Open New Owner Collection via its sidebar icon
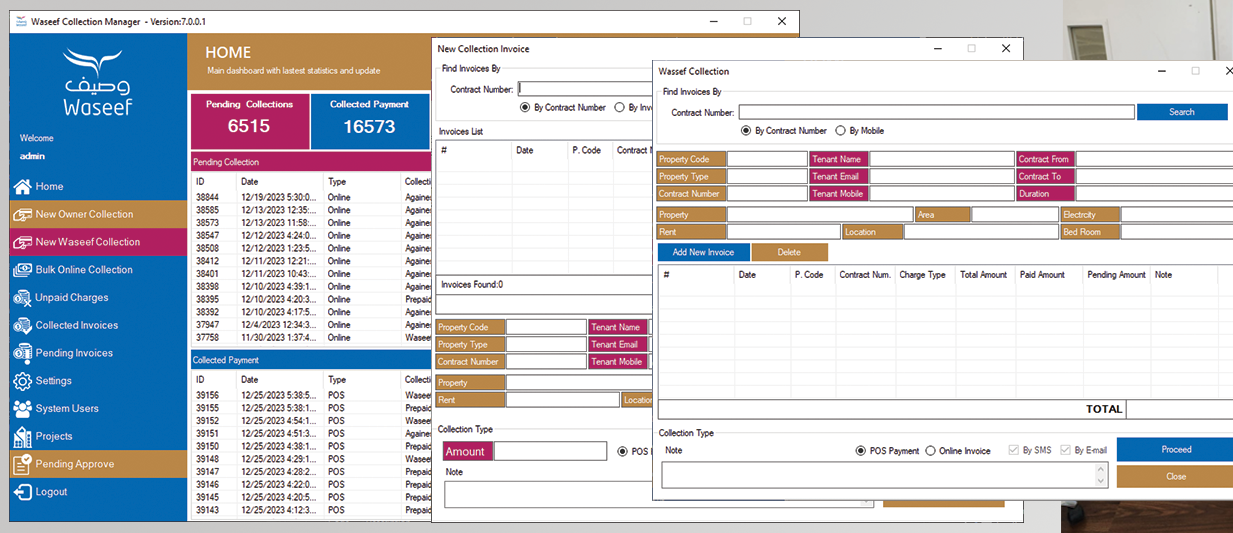Screen dimensions: 1233x533 tap(21, 214)
